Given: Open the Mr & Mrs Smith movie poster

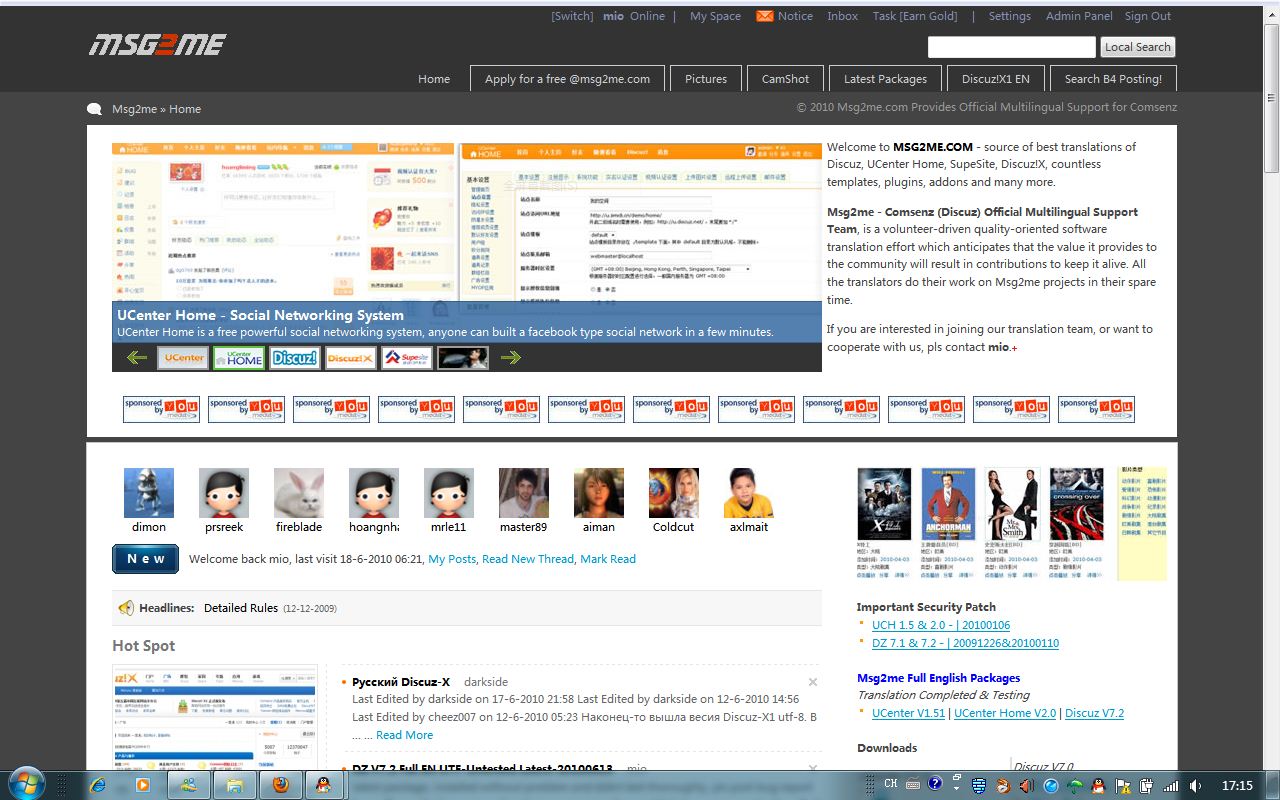Looking at the screenshot, I should point(1011,504).
